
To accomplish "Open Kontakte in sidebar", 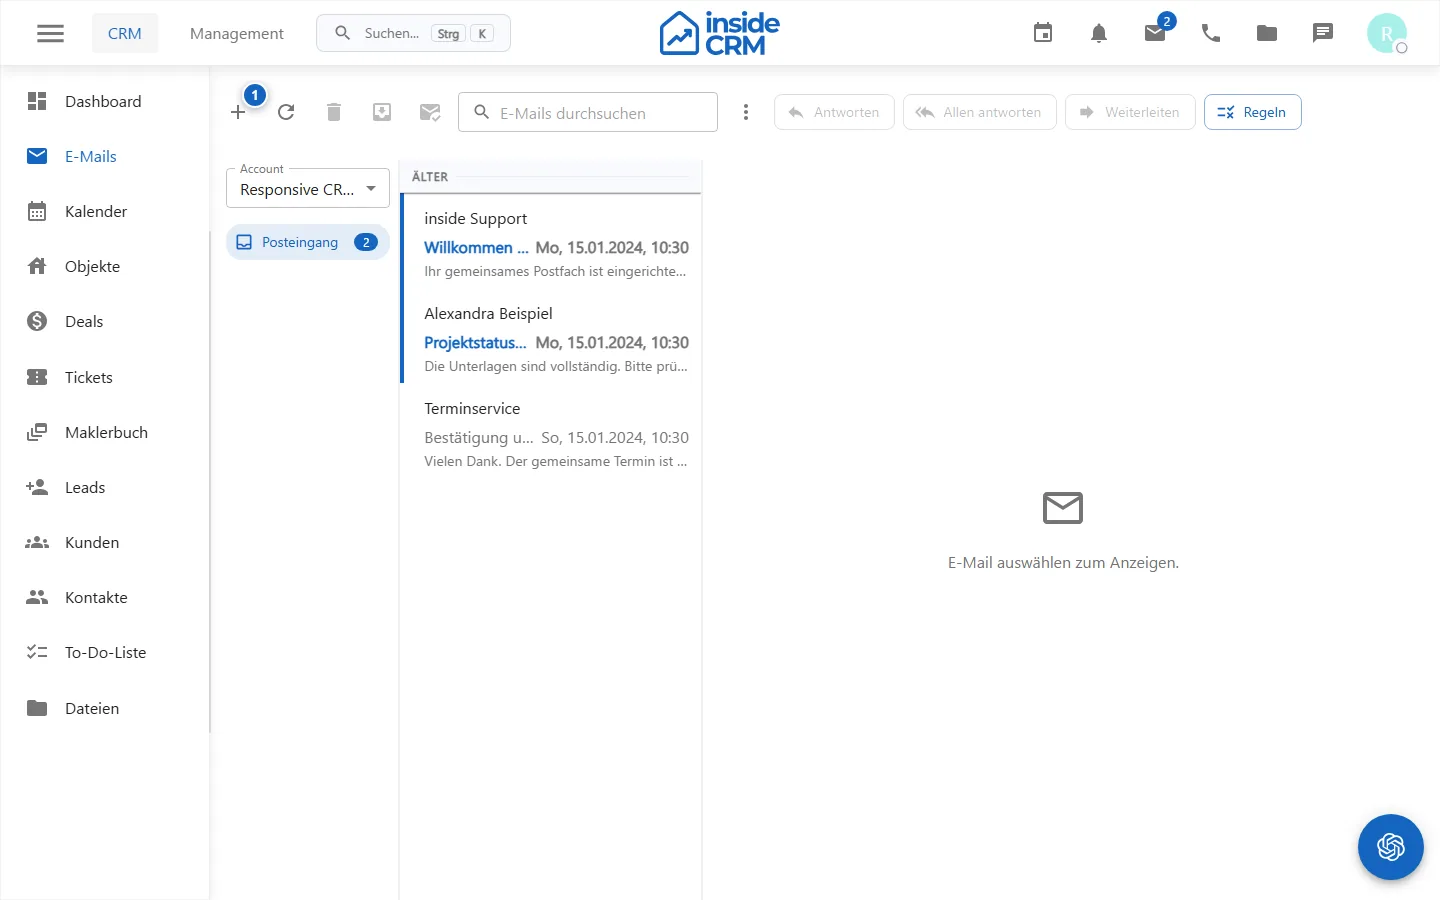I will [104, 597].
